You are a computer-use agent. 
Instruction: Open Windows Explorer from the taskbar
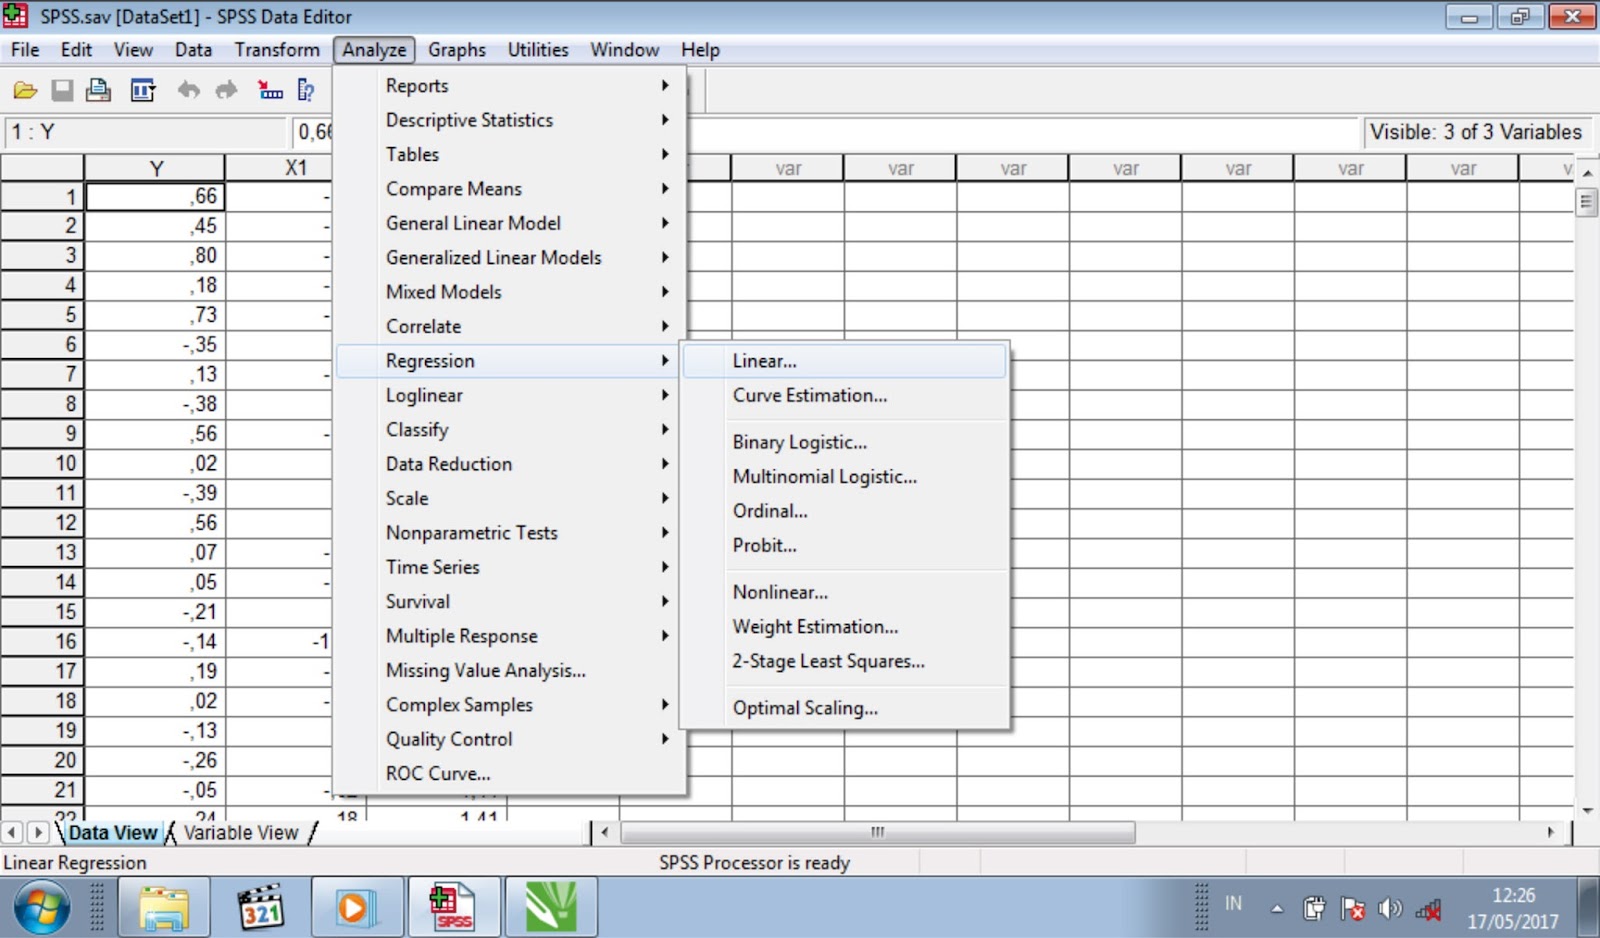pos(165,908)
